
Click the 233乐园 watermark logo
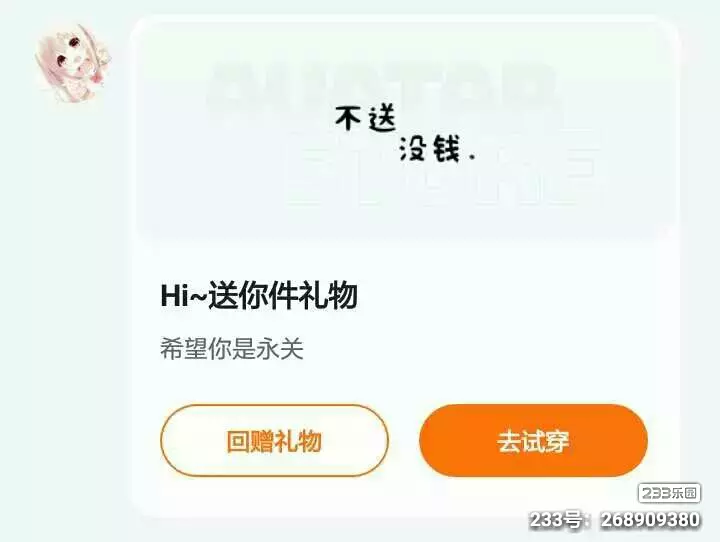[669, 494]
